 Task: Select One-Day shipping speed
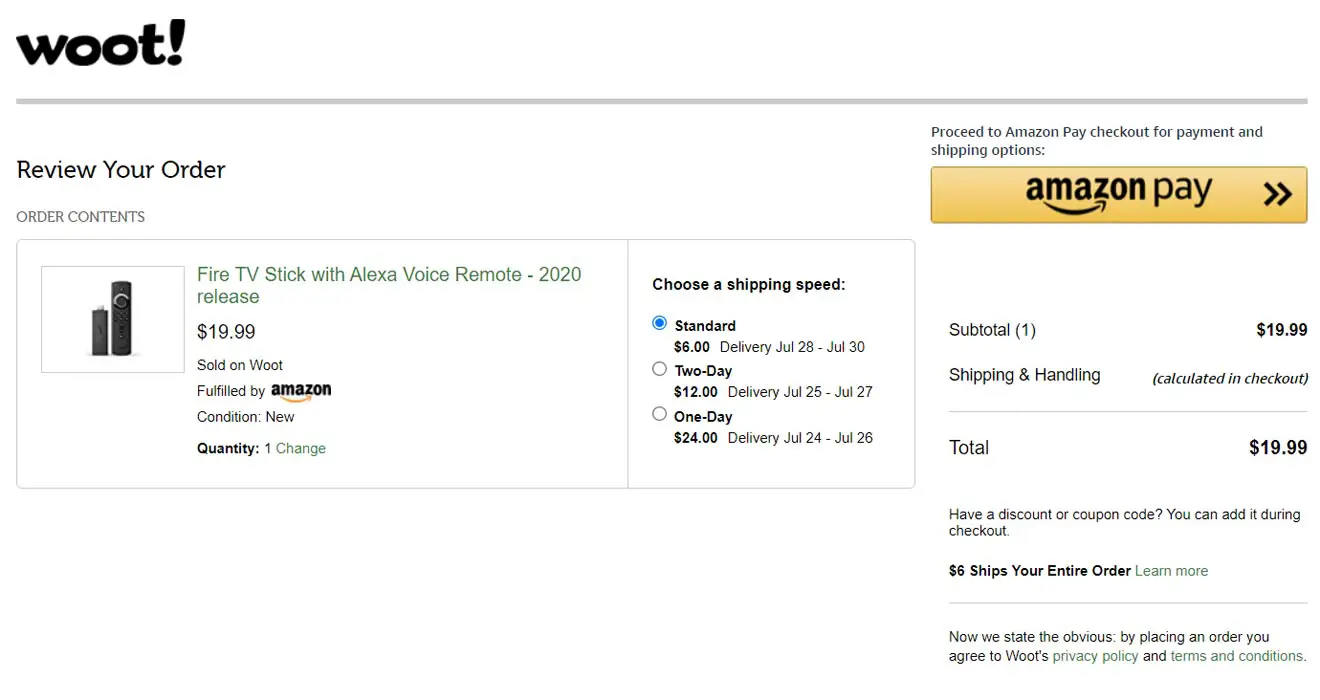[x=659, y=414]
